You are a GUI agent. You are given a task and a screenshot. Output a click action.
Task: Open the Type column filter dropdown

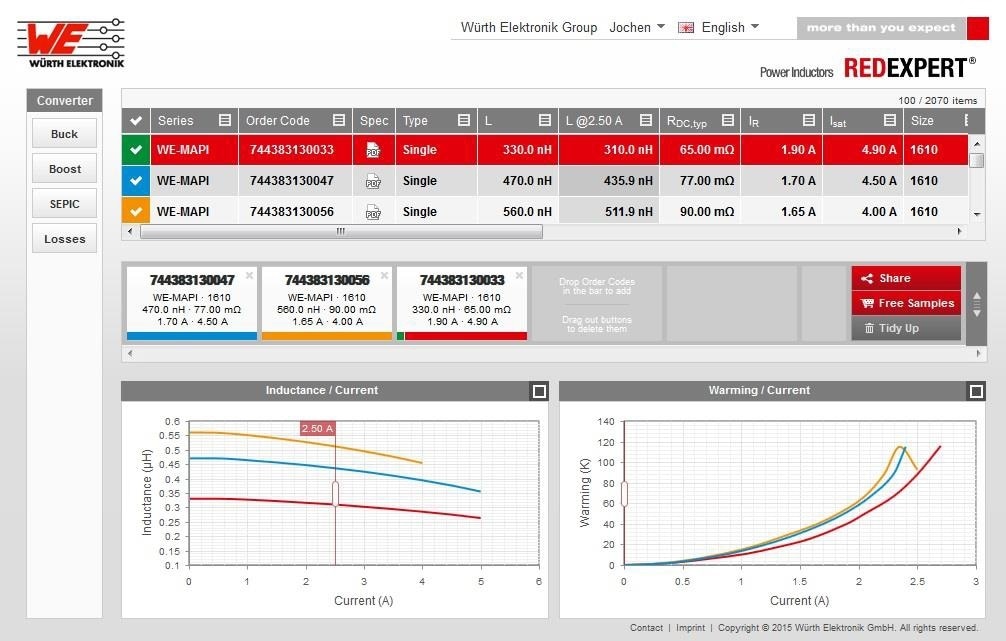coord(464,120)
